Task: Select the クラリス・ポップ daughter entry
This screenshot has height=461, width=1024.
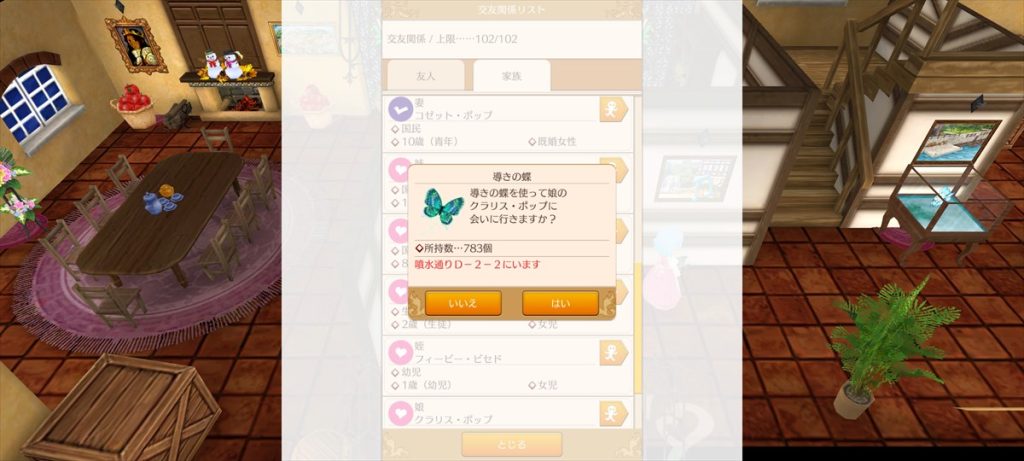Action: tap(508, 413)
